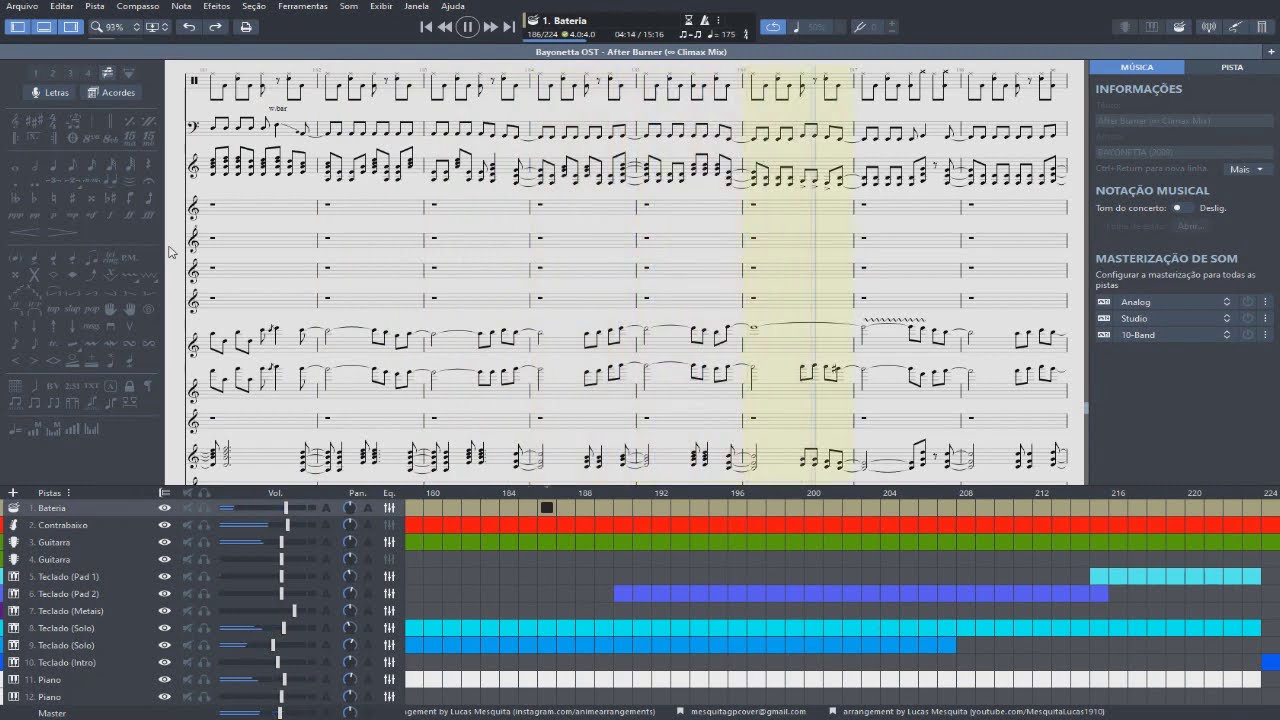Screen dimensions: 1280x720
Task: Toggle the right inspector panel
Action: click(x=70, y=27)
